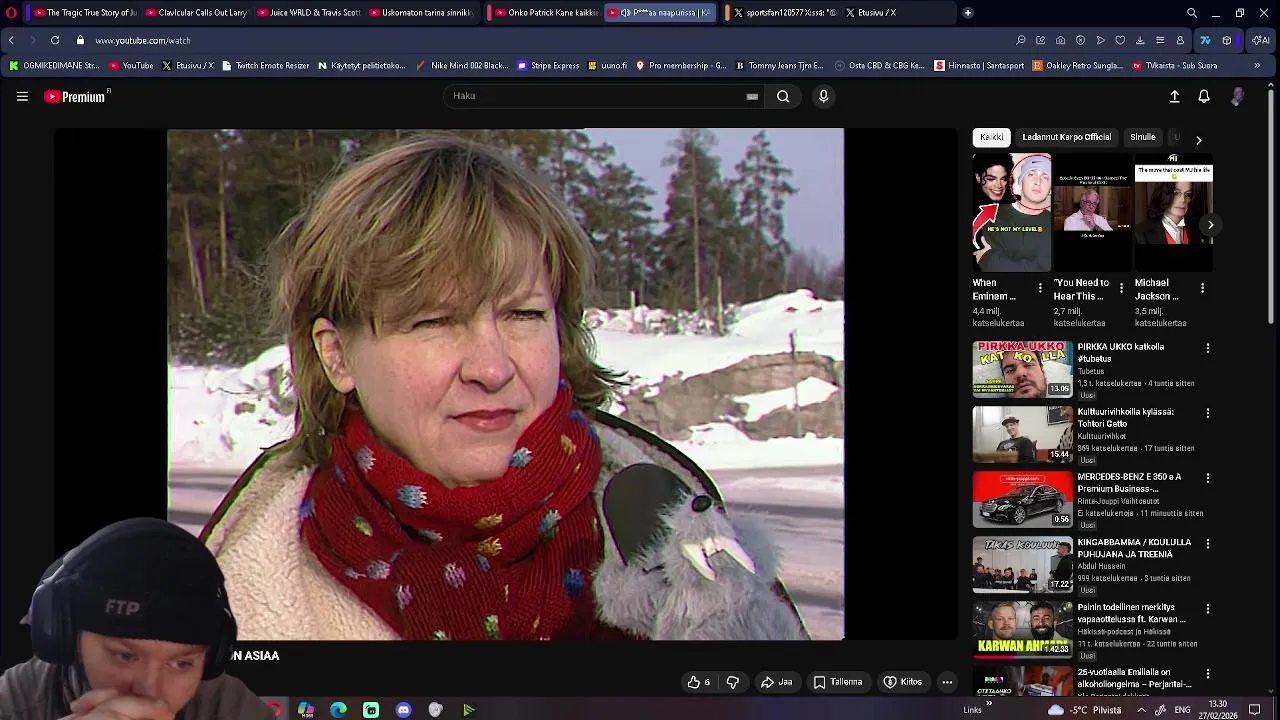
Task: Go back with browser back arrow
Action: [11, 40]
